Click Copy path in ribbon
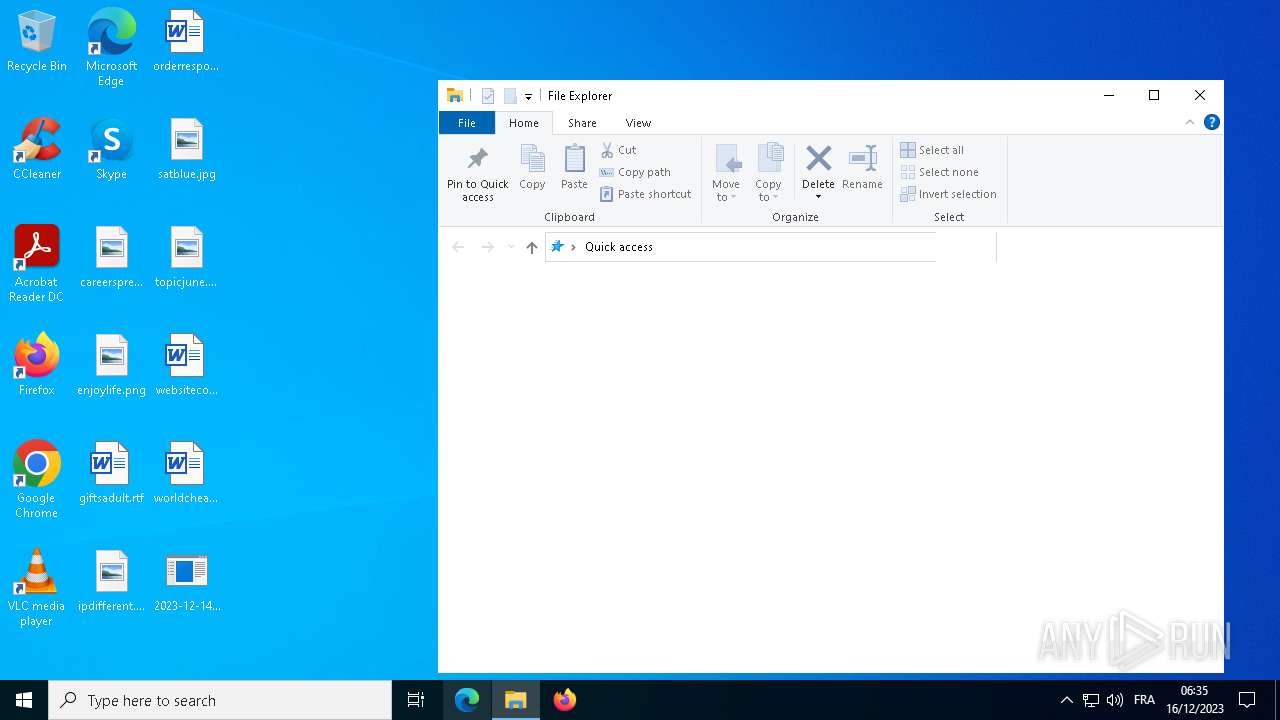Viewport: 1280px width, 720px height. tap(635, 172)
